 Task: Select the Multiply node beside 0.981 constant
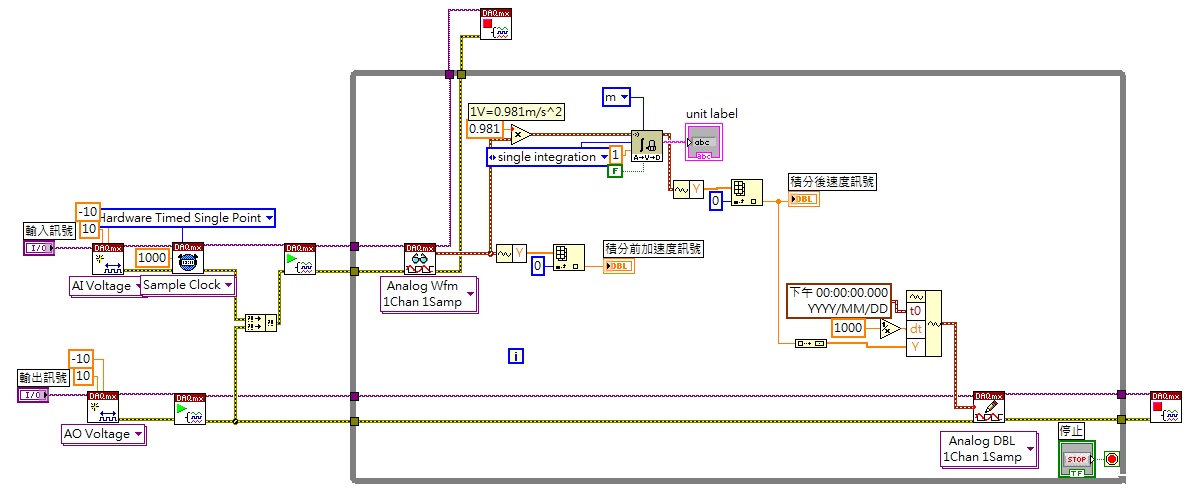(521, 135)
